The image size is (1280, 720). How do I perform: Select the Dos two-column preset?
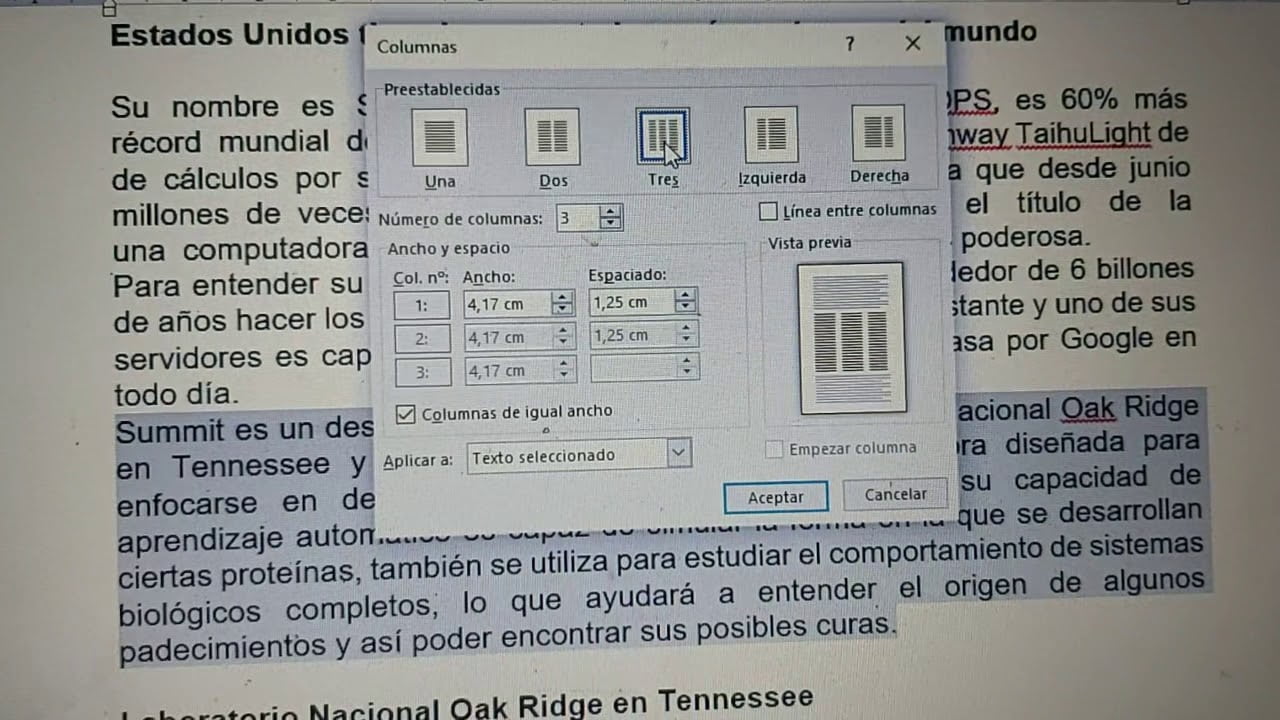[x=551, y=136]
